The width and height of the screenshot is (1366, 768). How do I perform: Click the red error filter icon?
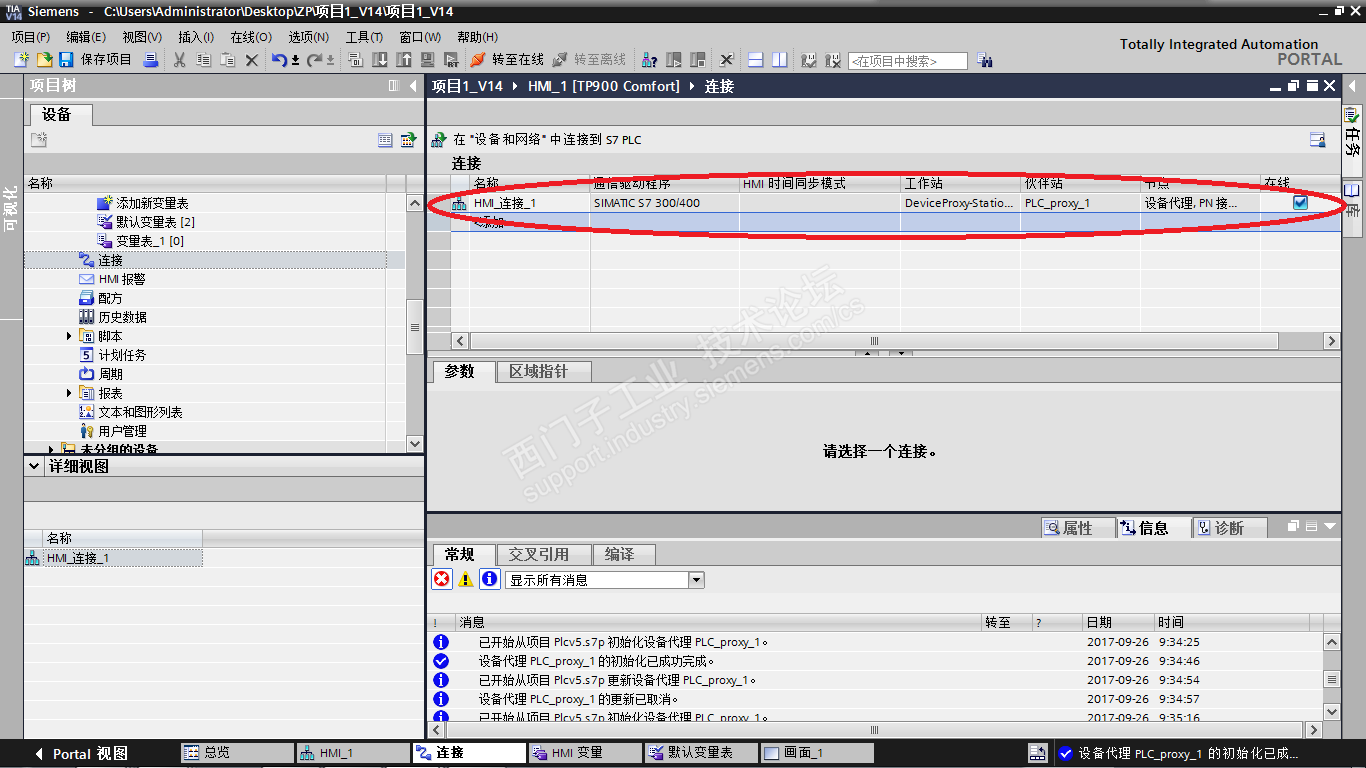(x=442, y=579)
